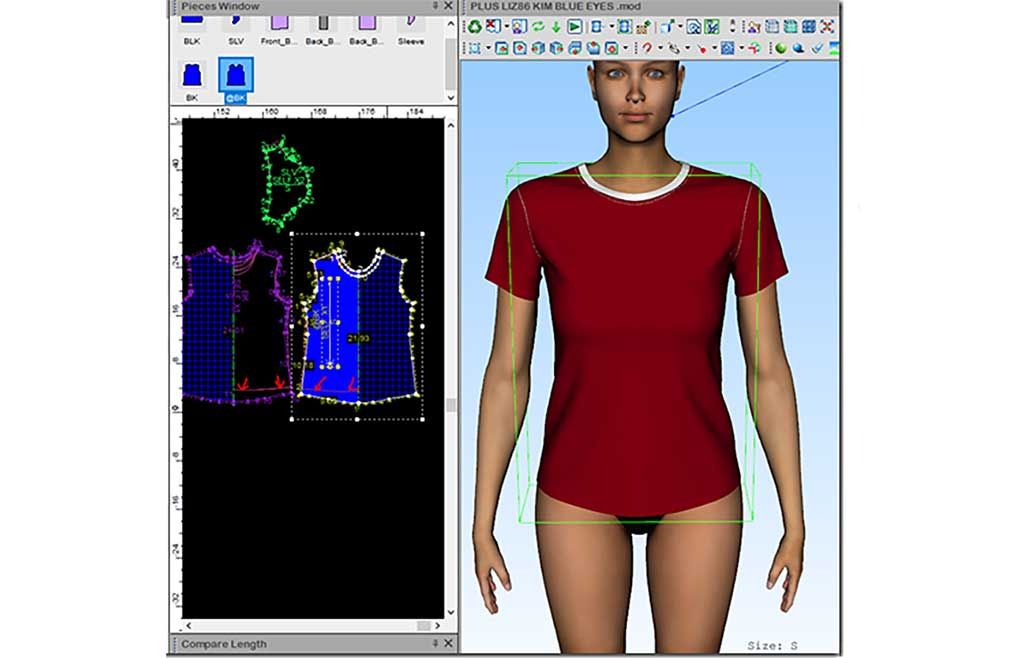Click the Pieces Window vertical scrollbar
1024x658 pixels.
(x=450, y=60)
